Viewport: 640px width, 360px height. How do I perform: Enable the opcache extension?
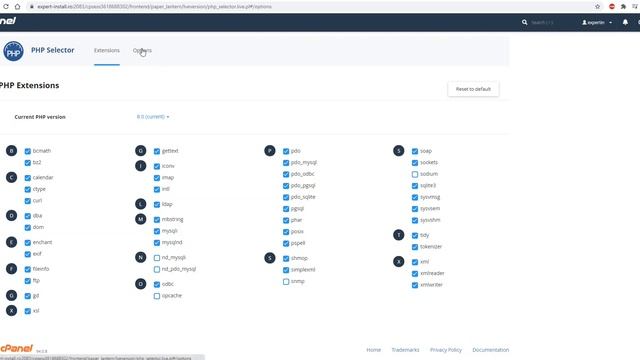[x=157, y=296]
